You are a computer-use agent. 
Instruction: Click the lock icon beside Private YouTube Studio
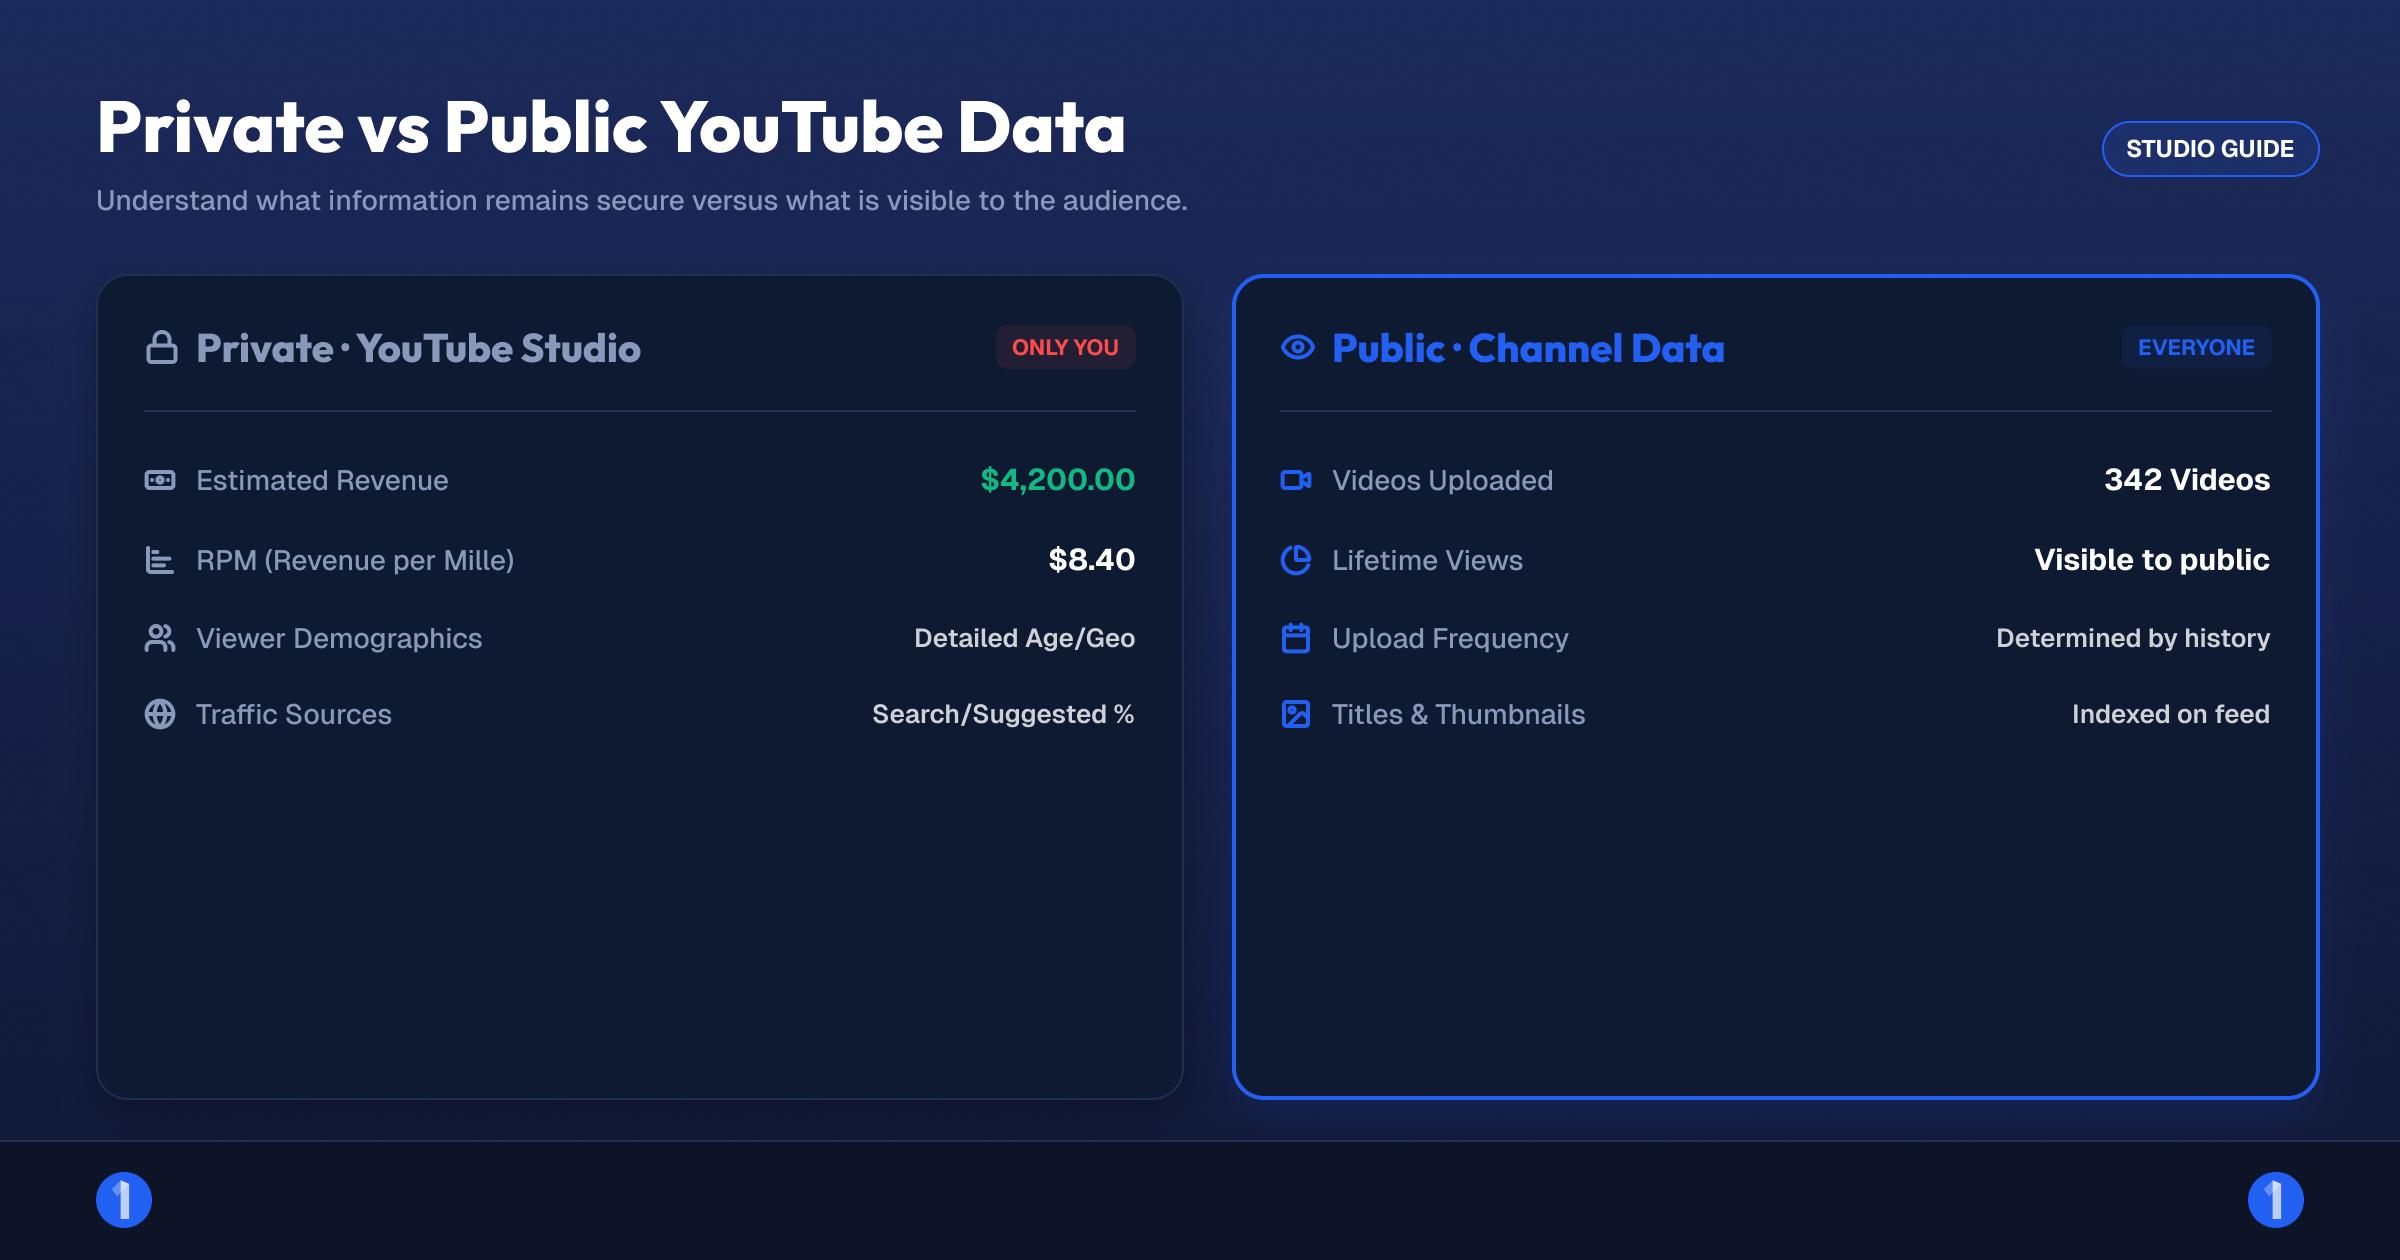[x=161, y=348]
